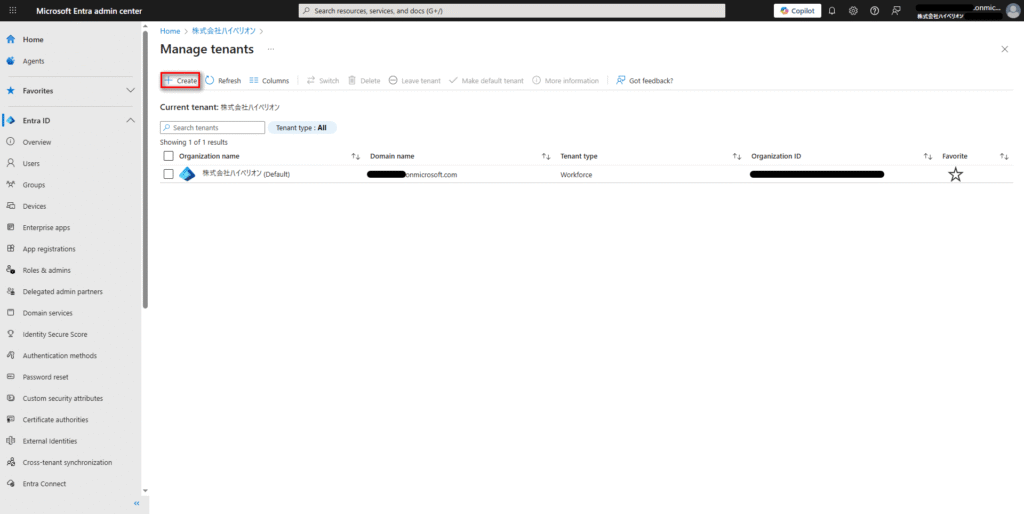Select all tenants with header checkbox

(168, 156)
